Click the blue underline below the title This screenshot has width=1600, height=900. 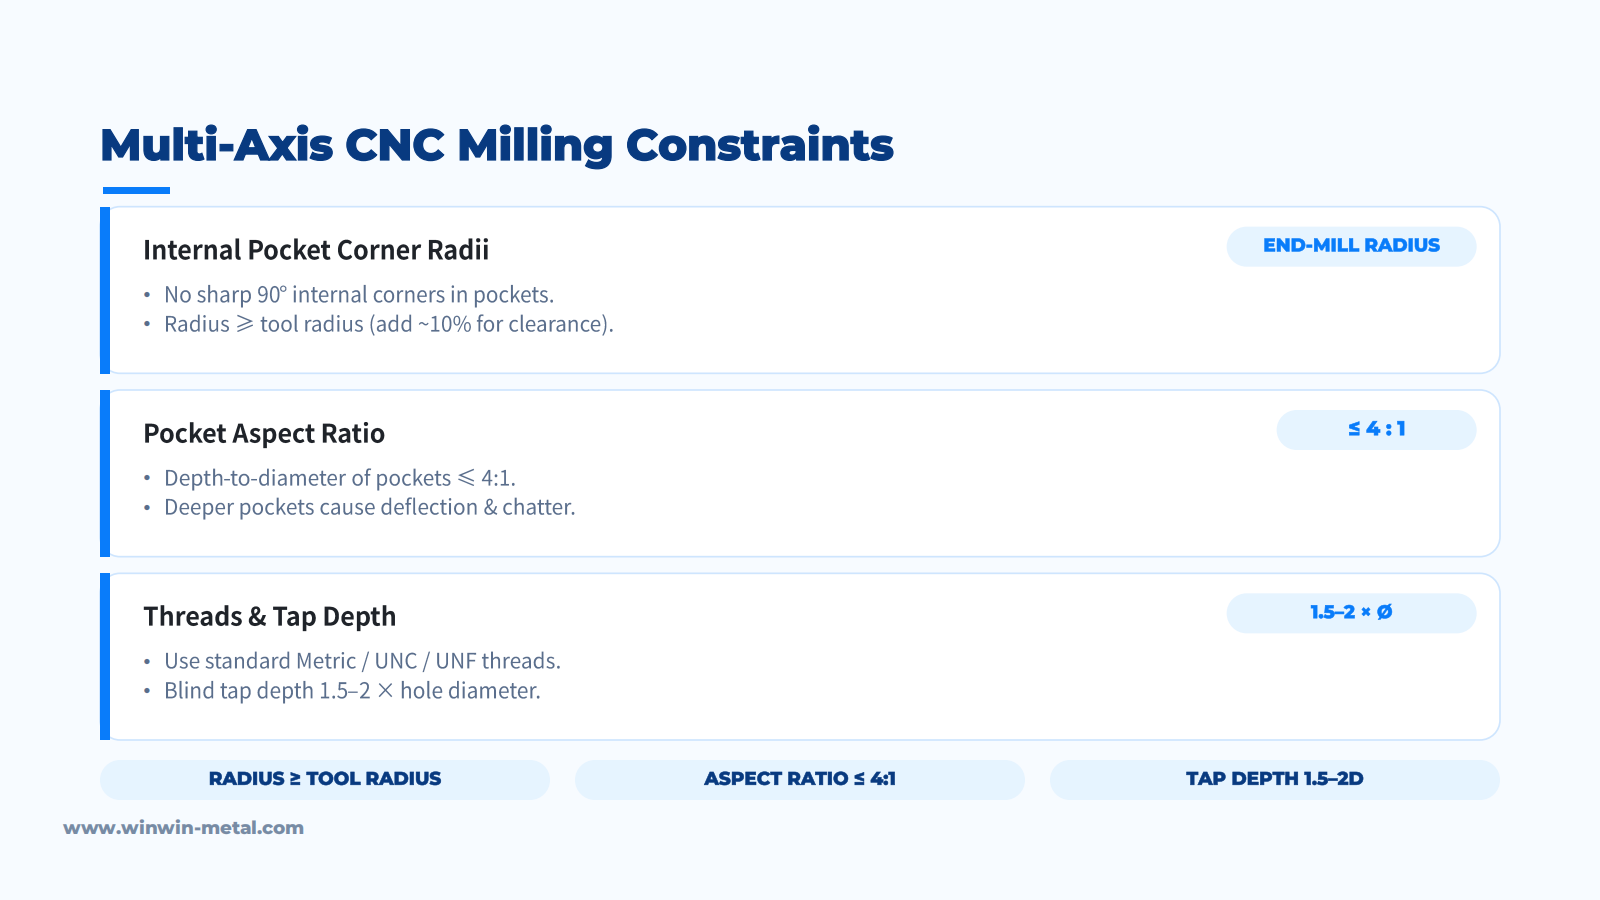click(x=136, y=190)
